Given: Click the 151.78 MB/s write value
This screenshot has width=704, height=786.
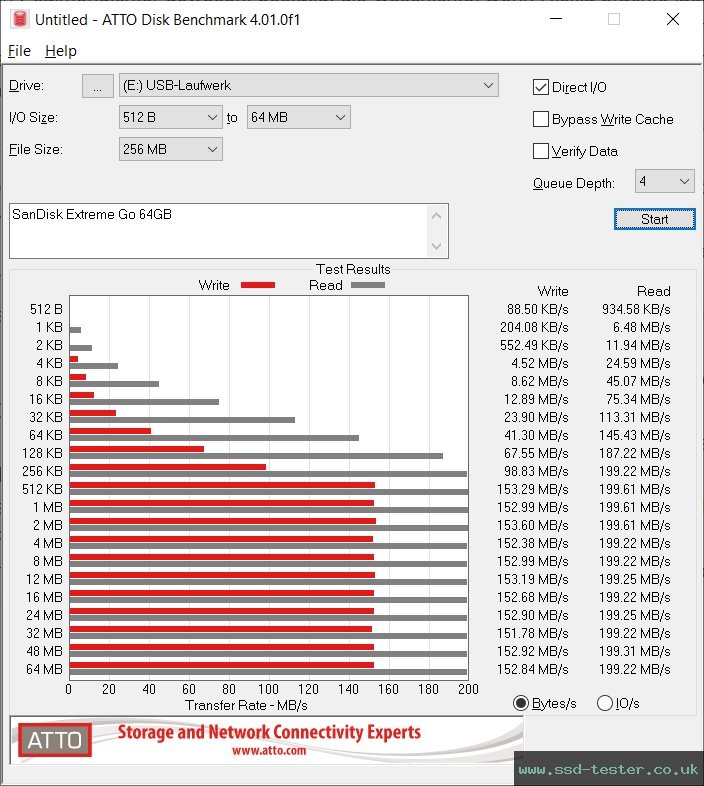Looking at the screenshot, I should tap(533, 634).
